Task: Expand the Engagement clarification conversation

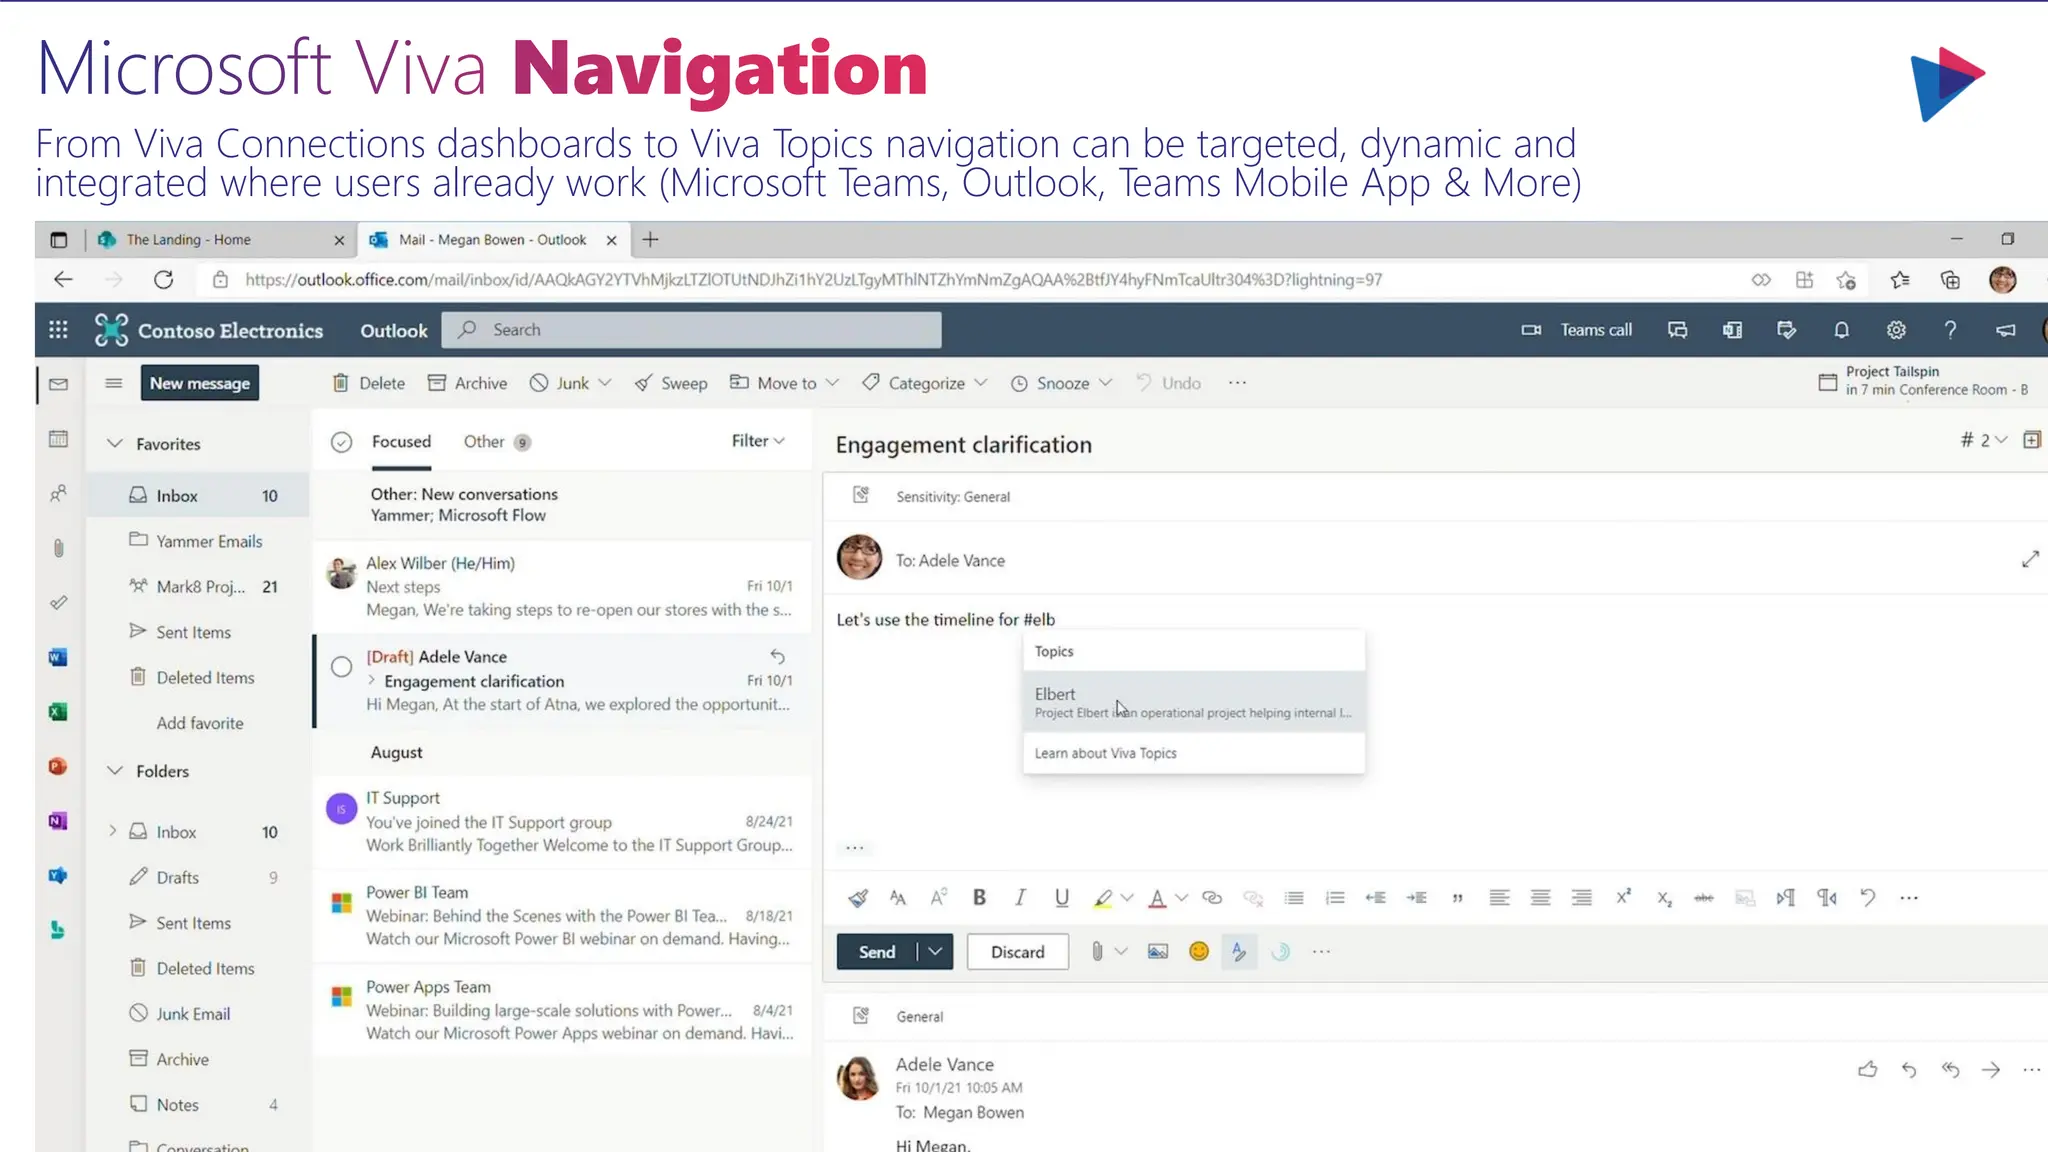Action: [371, 680]
